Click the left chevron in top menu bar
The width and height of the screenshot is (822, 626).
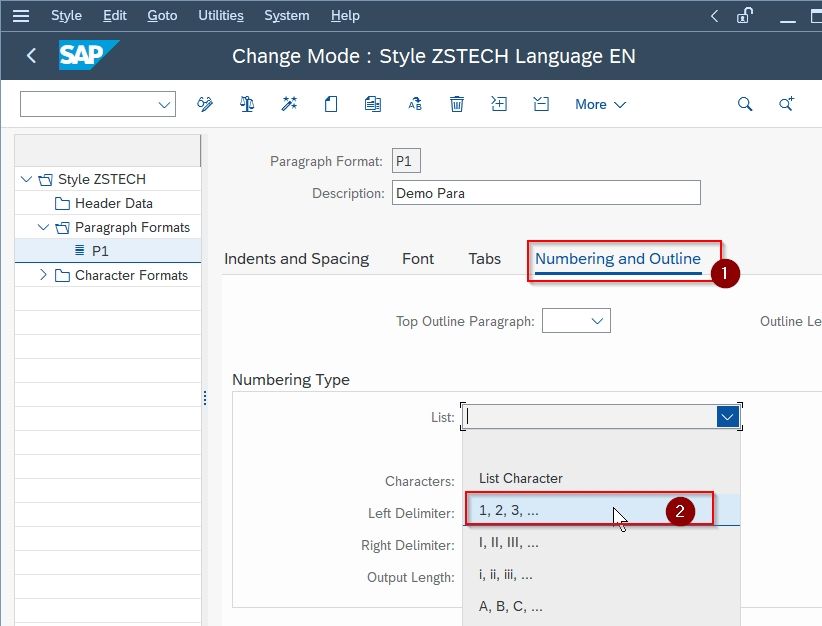tap(714, 16)
